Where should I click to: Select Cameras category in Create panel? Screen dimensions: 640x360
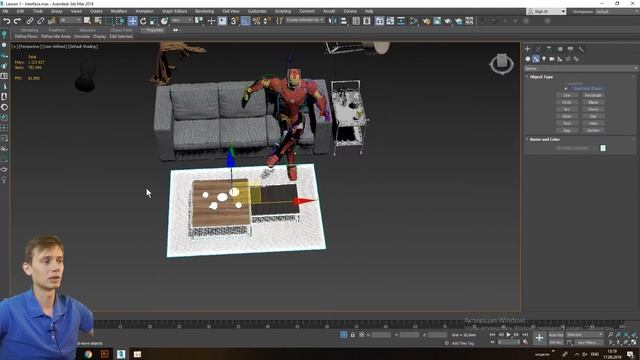click(x=552, y=59)
